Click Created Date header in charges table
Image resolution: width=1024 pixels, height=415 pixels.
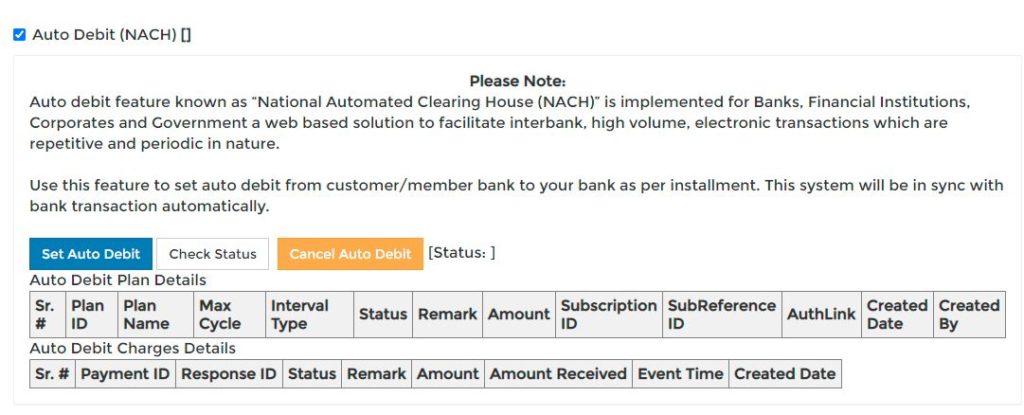pyautogui.click(x=785, y=374)
